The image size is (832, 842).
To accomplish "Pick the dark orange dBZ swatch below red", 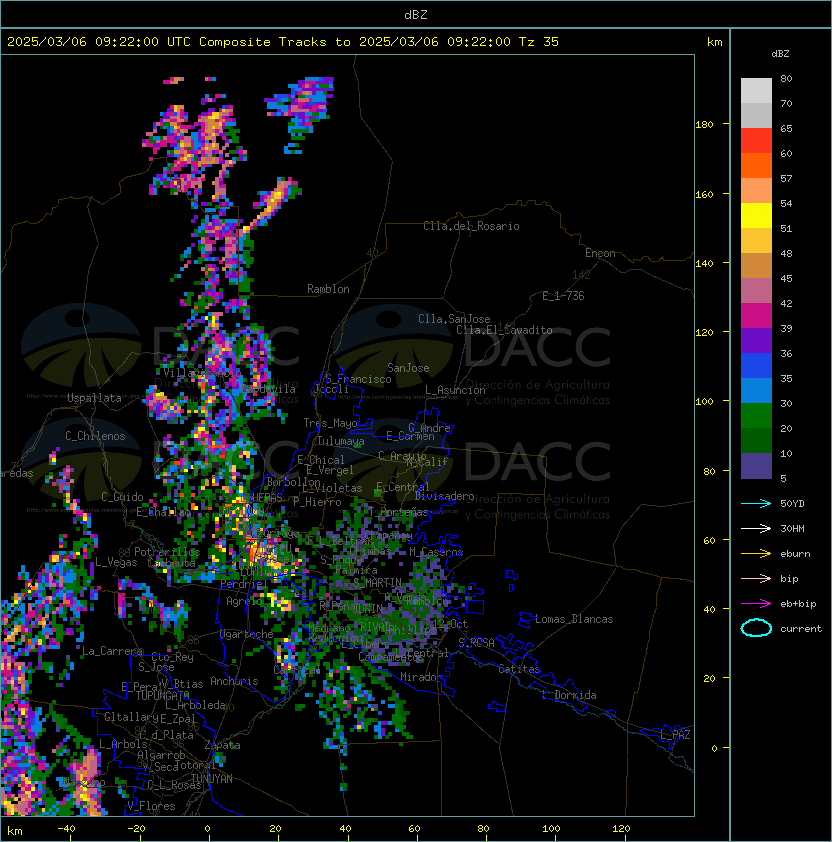I will [x=756, y=166].
